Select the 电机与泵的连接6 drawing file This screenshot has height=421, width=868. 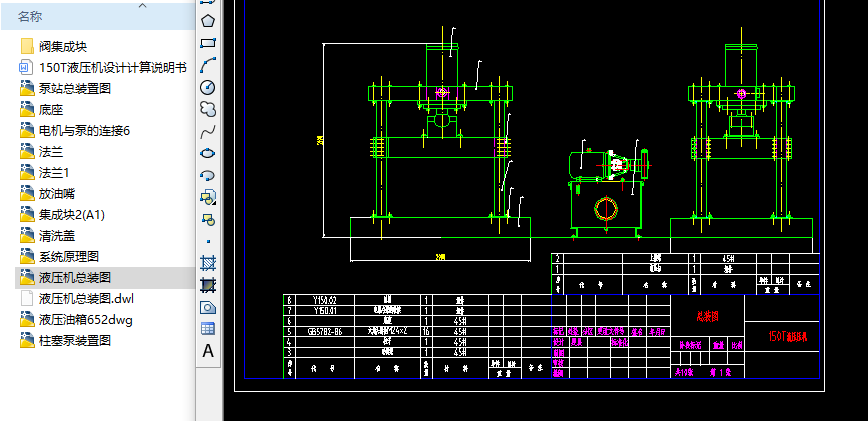pos(75,131)
